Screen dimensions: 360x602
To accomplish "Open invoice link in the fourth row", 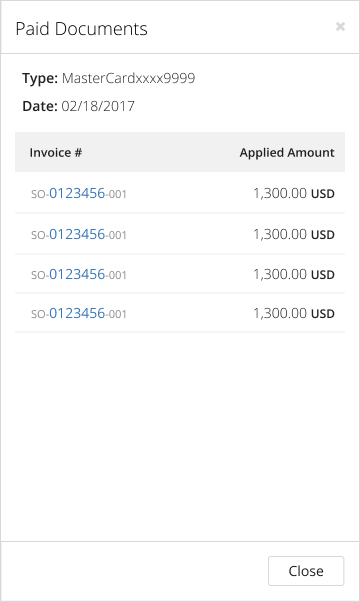I will (x=79, y=313).
